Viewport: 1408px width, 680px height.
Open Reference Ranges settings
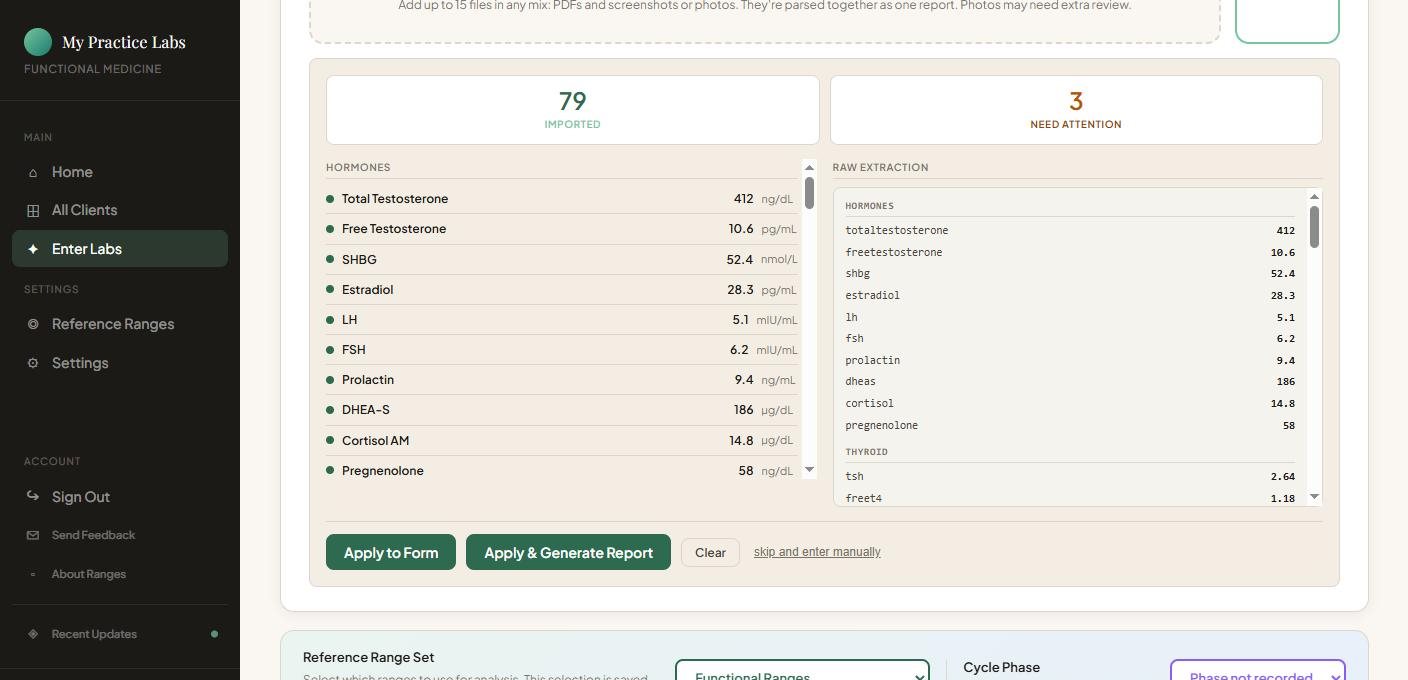(120, 324)
